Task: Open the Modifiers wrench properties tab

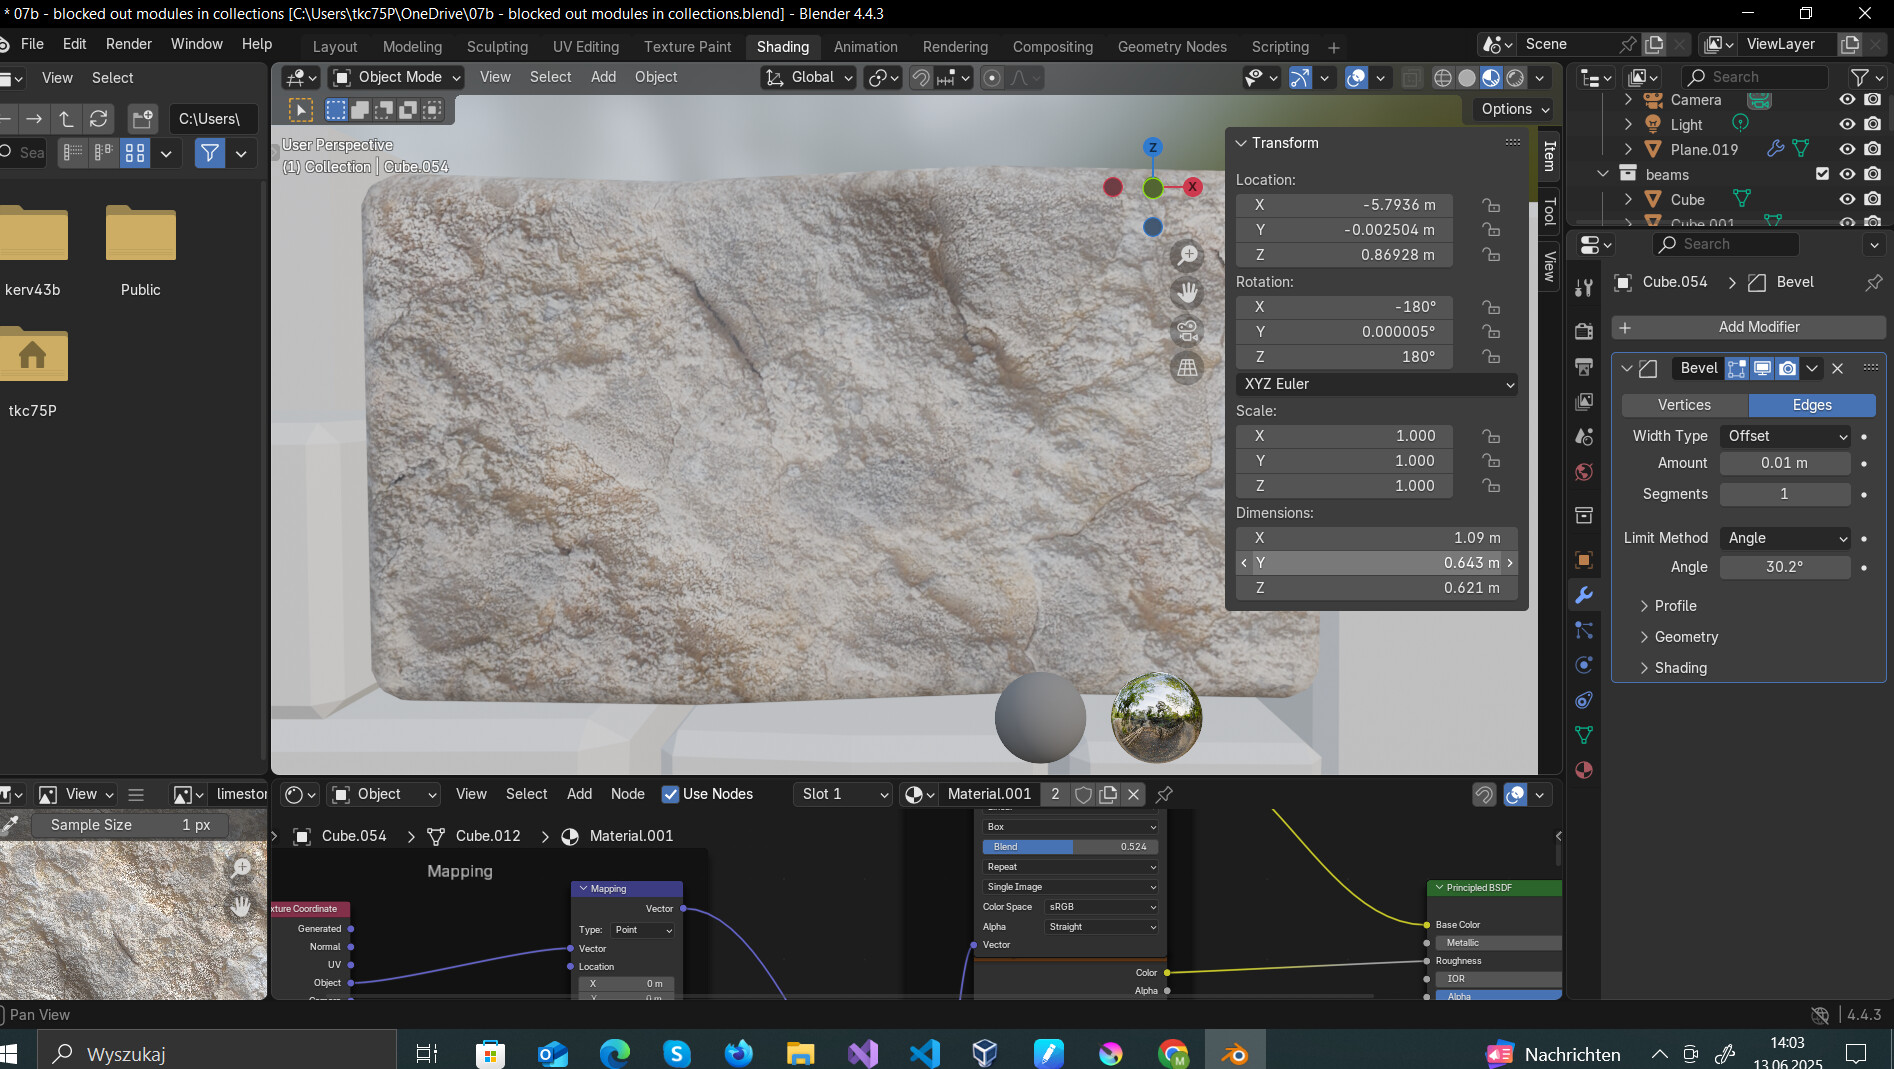Action: (1584, 596)
